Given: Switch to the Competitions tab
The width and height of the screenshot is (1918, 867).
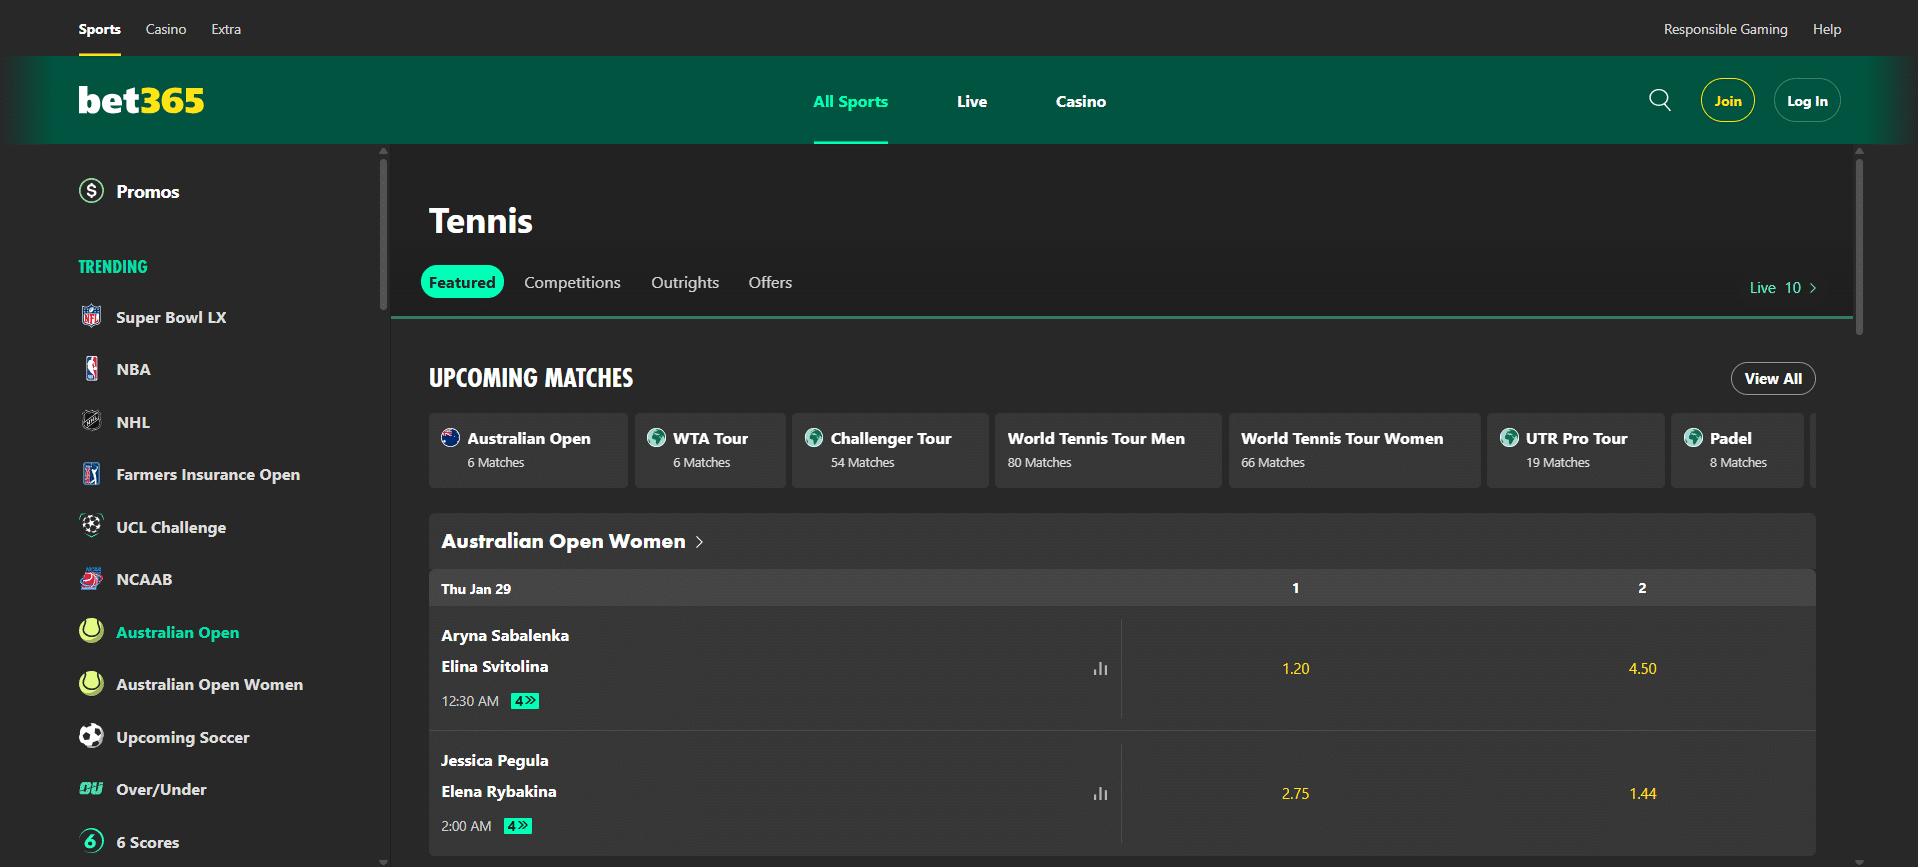Looking at the screenshot, I should pyautogui.click(x=572, y=283).
